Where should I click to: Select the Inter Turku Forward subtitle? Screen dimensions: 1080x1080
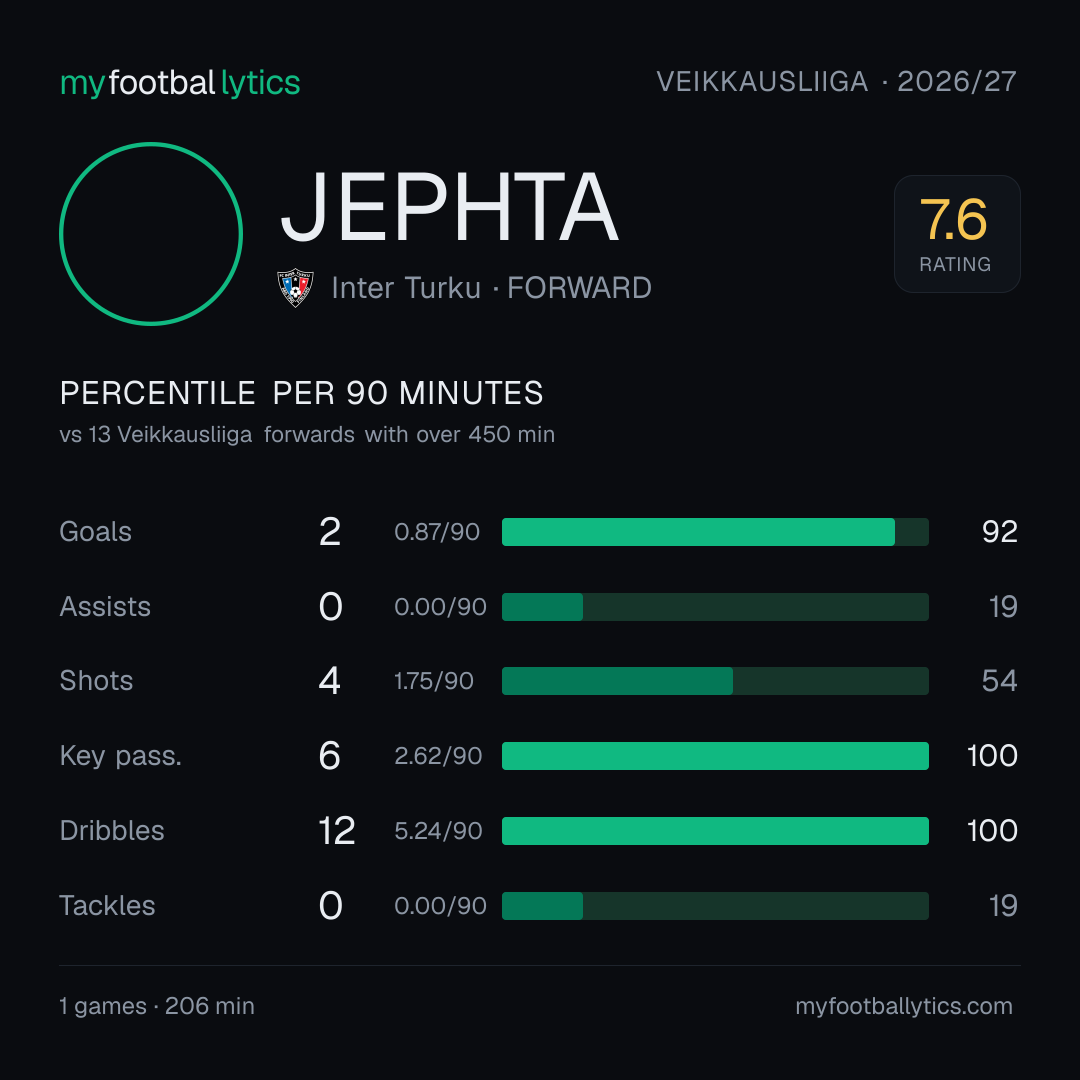click(491, 288)
